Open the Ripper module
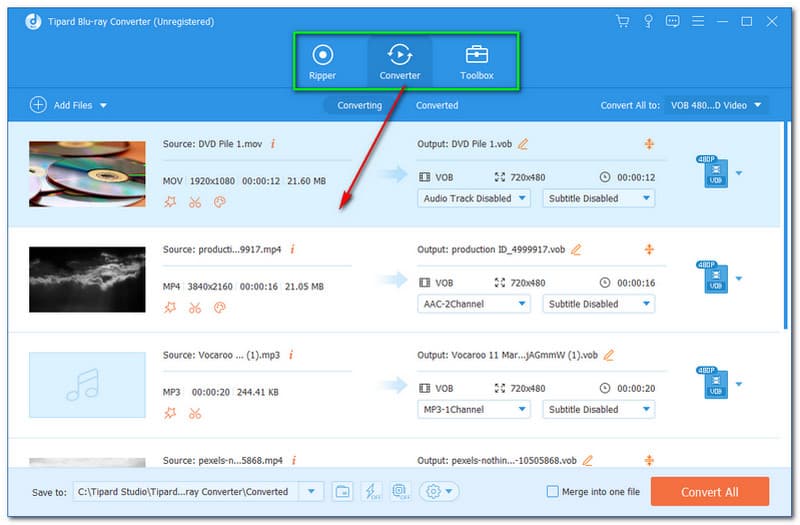800x525 pixels. (322, 61)
